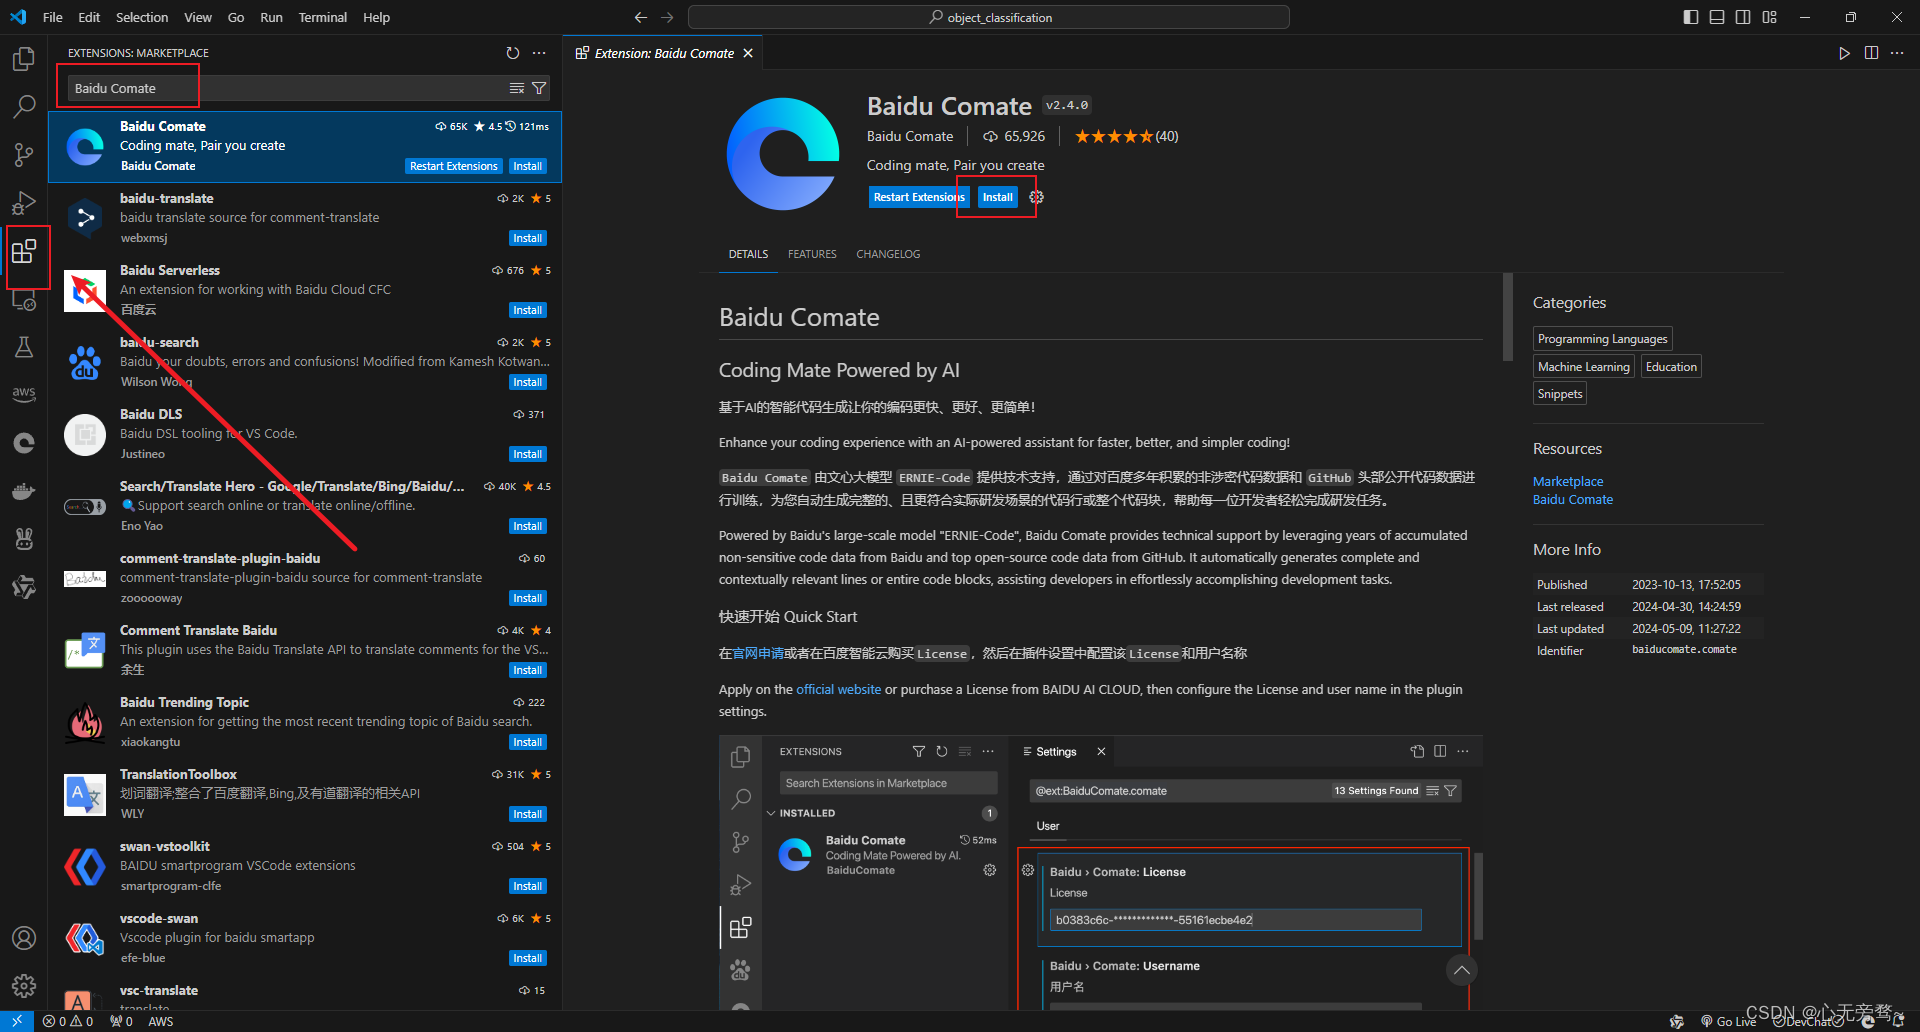Open Go Live in status bar
Image resolution: width=1920 pixels, height=1032 pixels.
[x=1728, y=1021]
